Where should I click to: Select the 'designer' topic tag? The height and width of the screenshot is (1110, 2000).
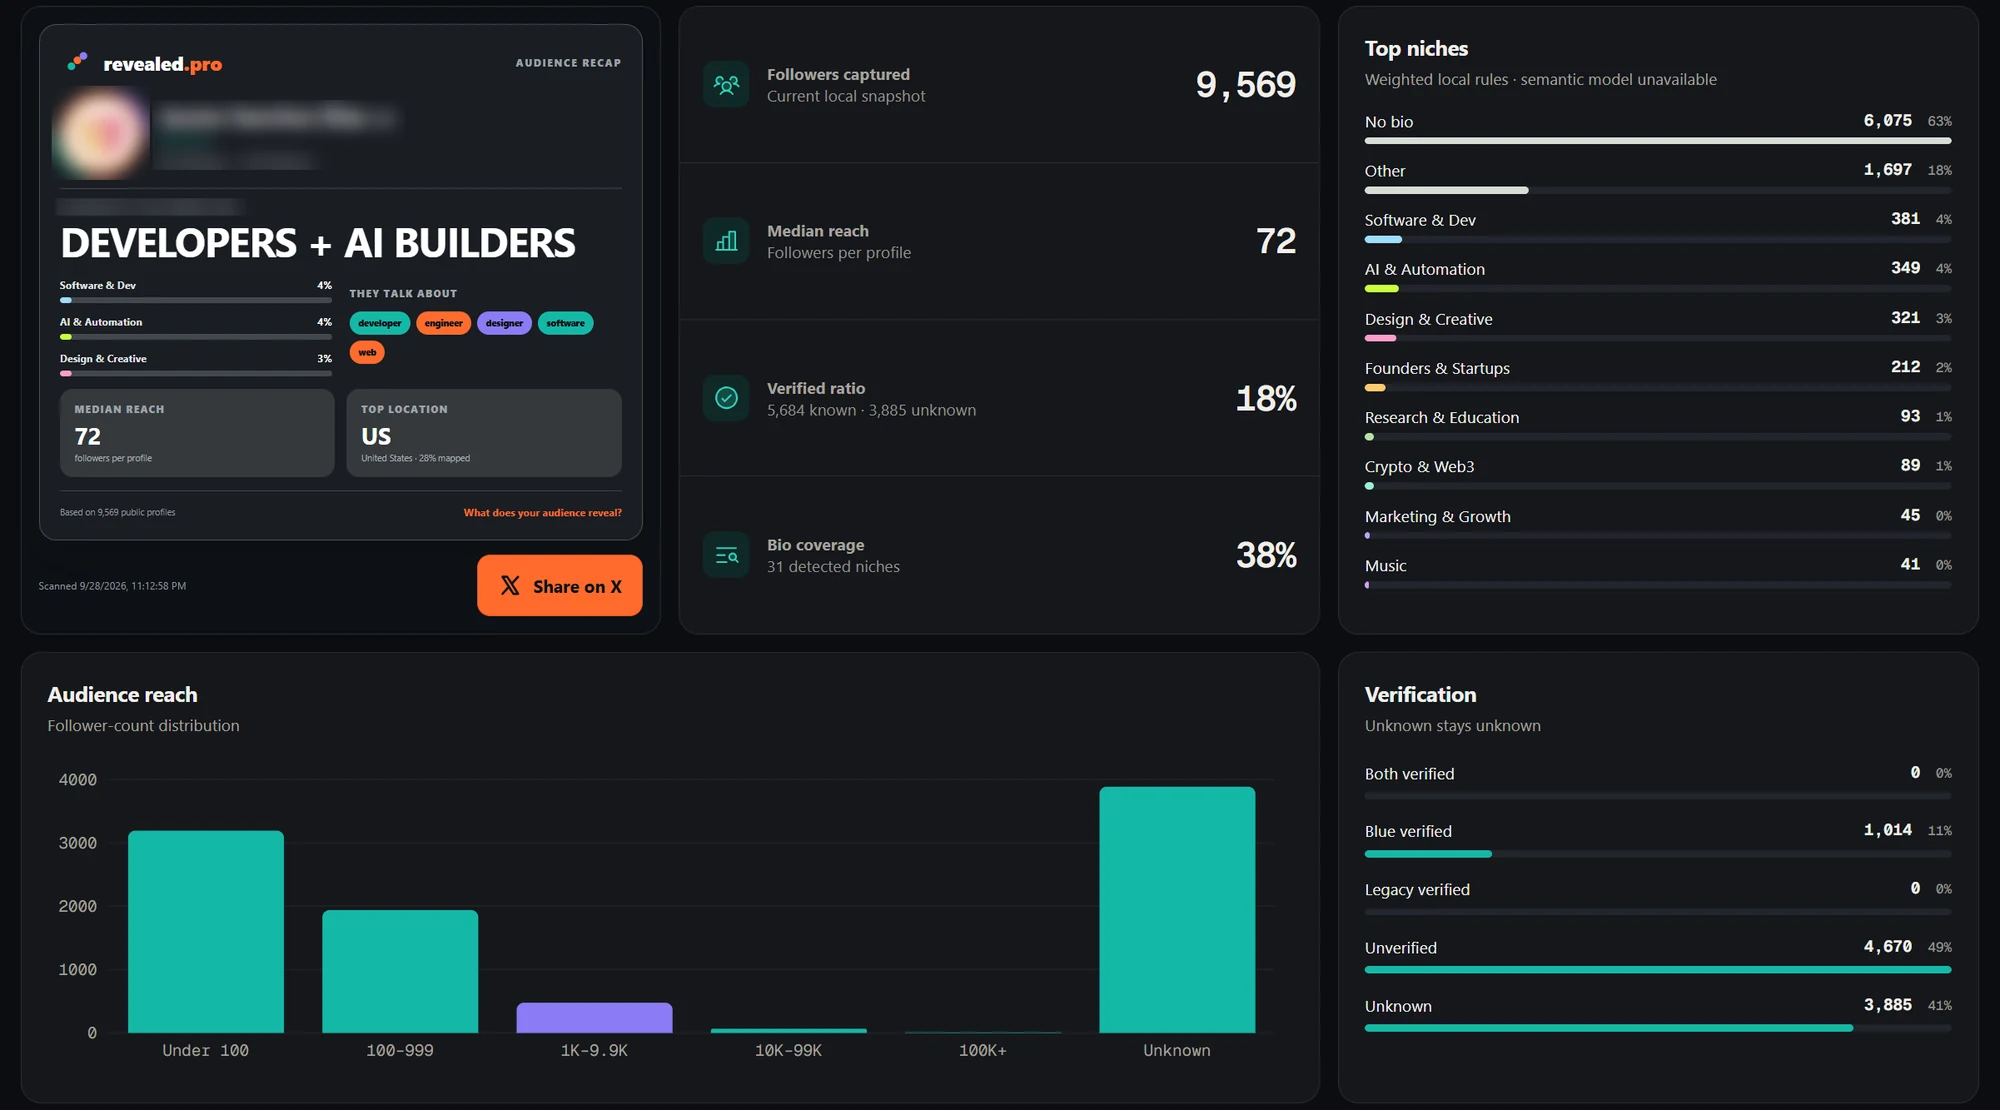504,323
